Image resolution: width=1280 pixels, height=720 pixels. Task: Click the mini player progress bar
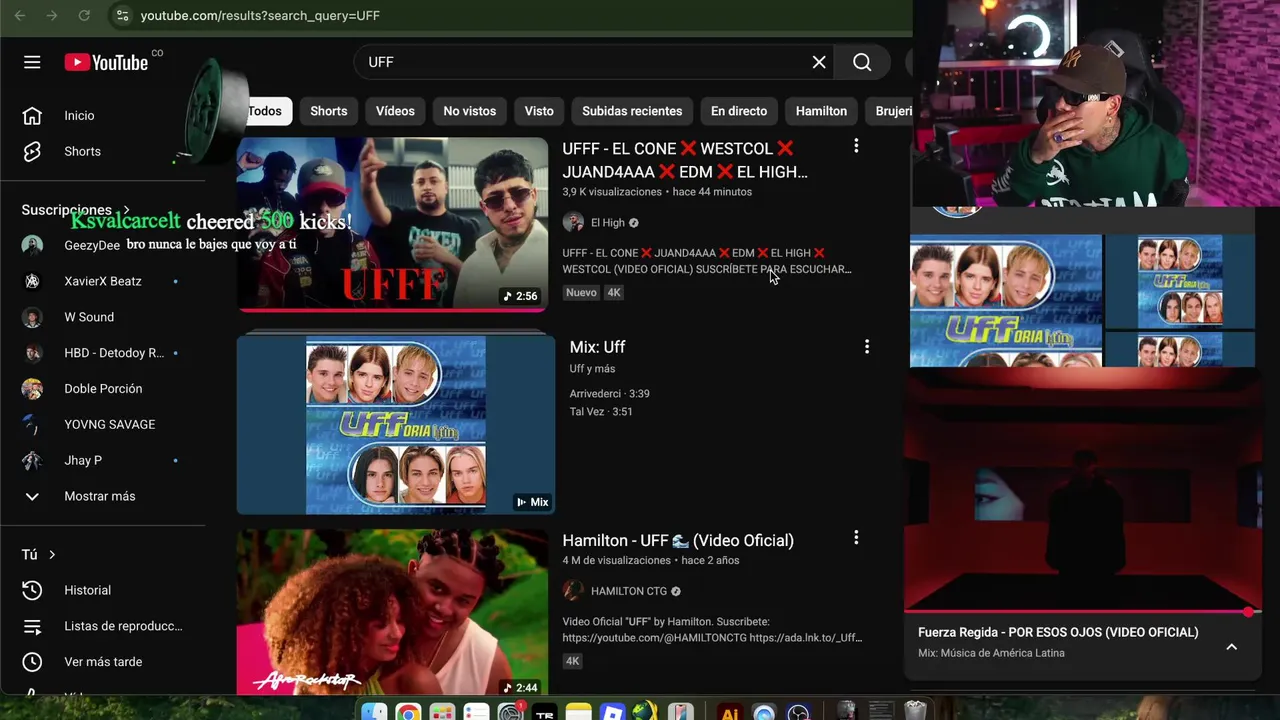coord(1082,612)
